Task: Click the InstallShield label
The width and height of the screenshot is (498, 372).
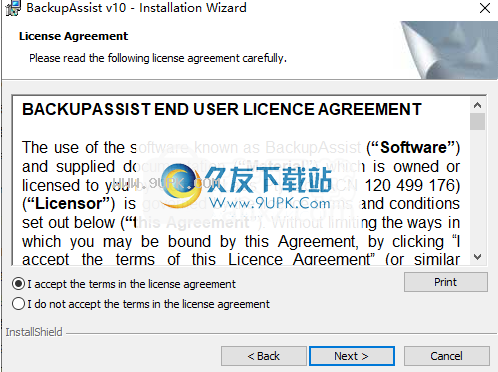Action: pos(34,332)
